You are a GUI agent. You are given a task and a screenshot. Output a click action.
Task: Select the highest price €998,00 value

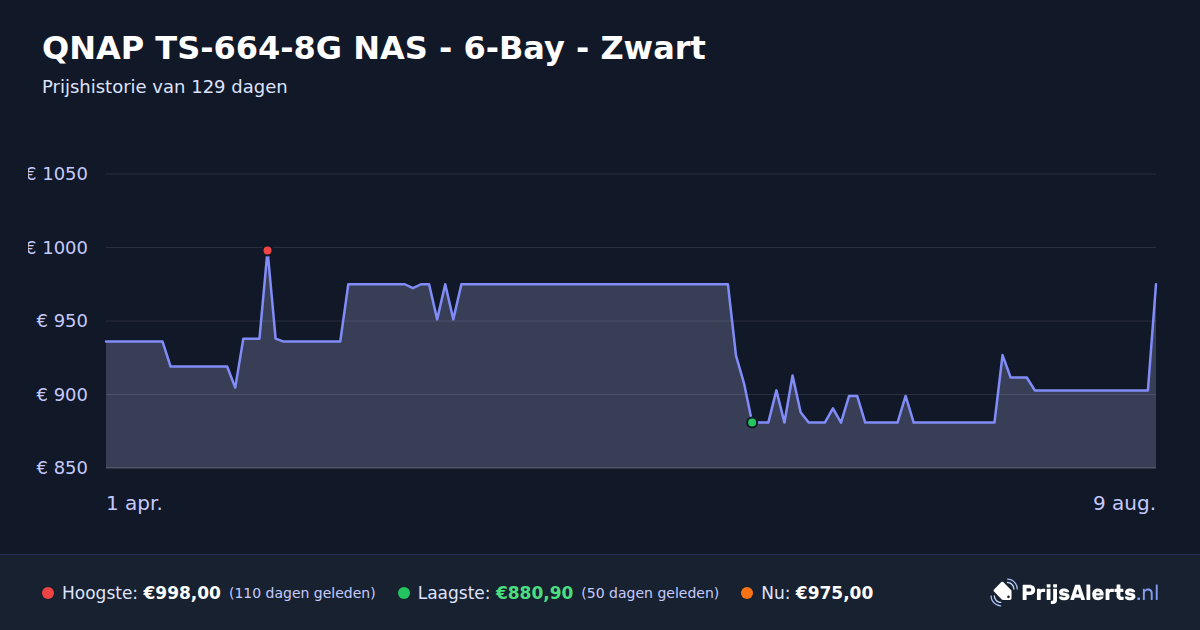click(182, 593)
